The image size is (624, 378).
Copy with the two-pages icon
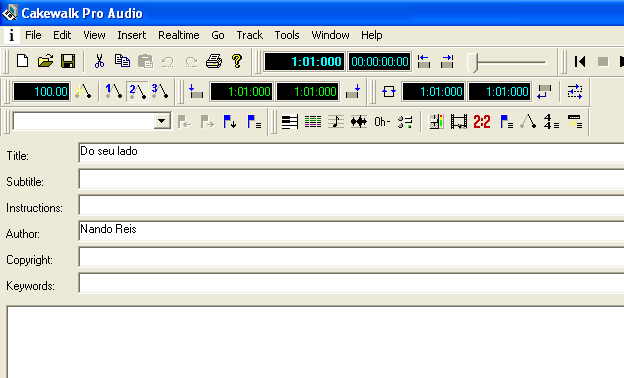point(122,61)
